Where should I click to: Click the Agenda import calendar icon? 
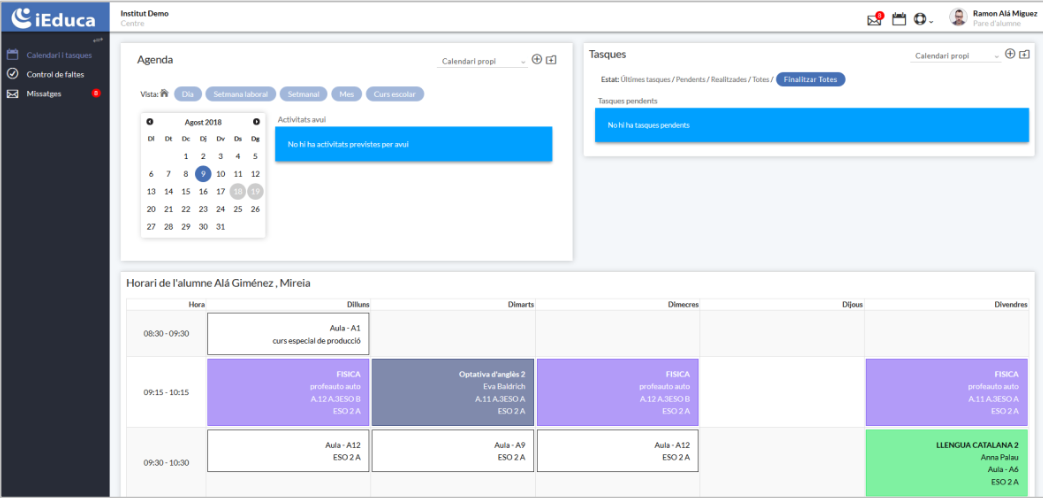(551, 60)
